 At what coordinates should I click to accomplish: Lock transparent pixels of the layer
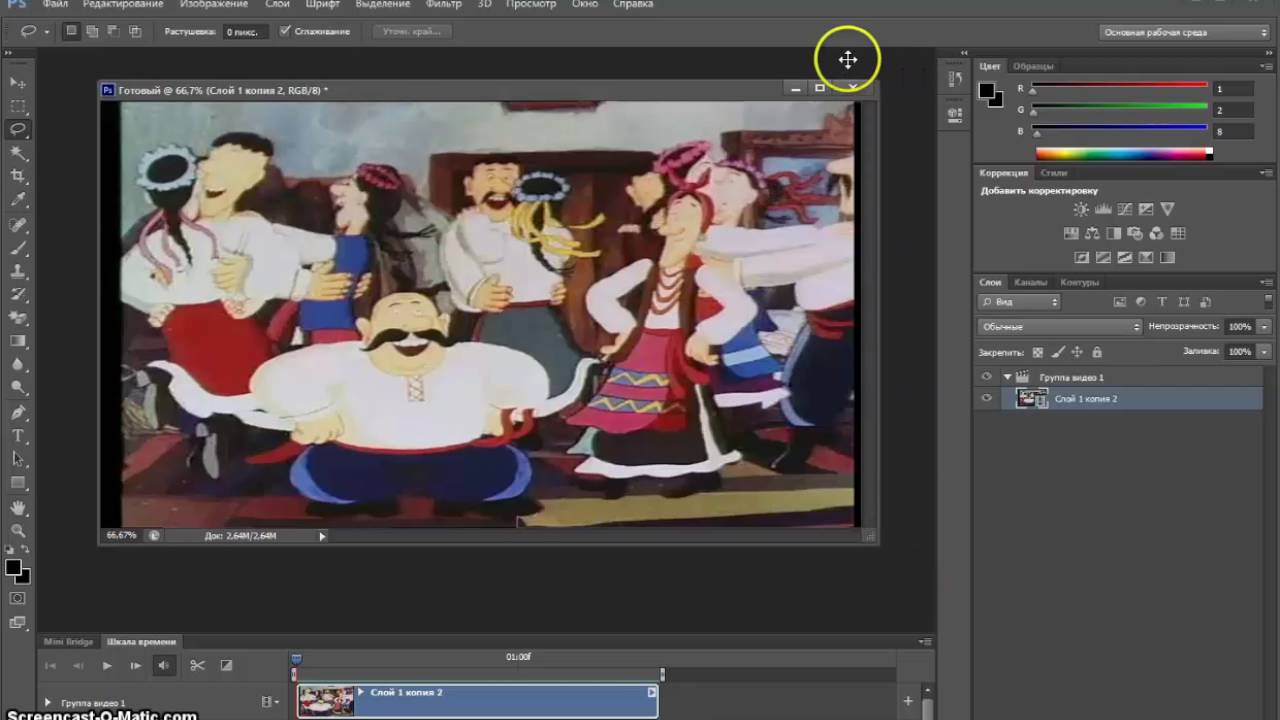[1038, 352]
